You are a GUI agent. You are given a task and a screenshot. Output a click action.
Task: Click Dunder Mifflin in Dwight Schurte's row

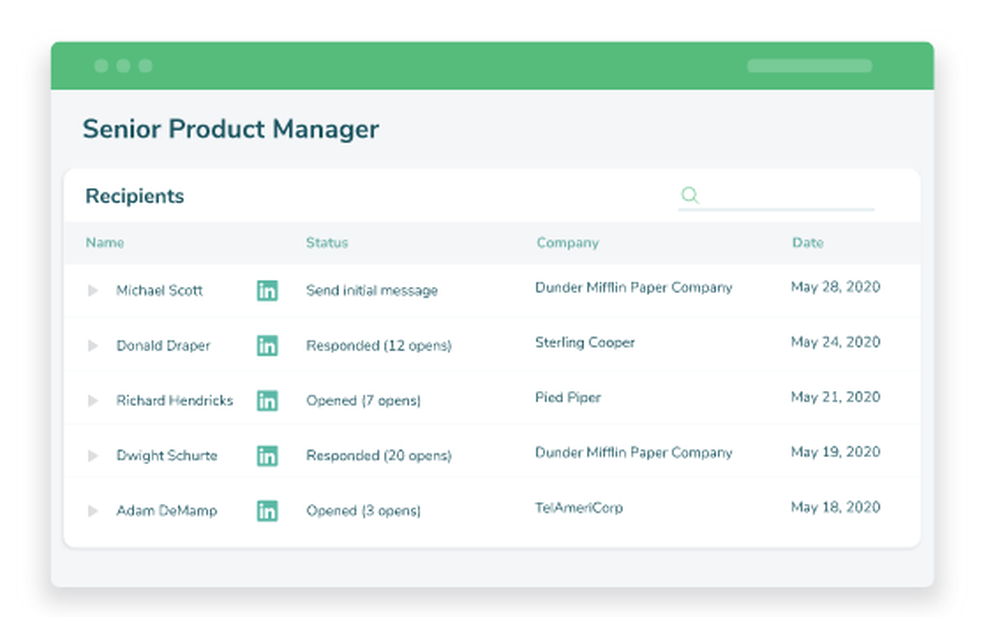634,452
